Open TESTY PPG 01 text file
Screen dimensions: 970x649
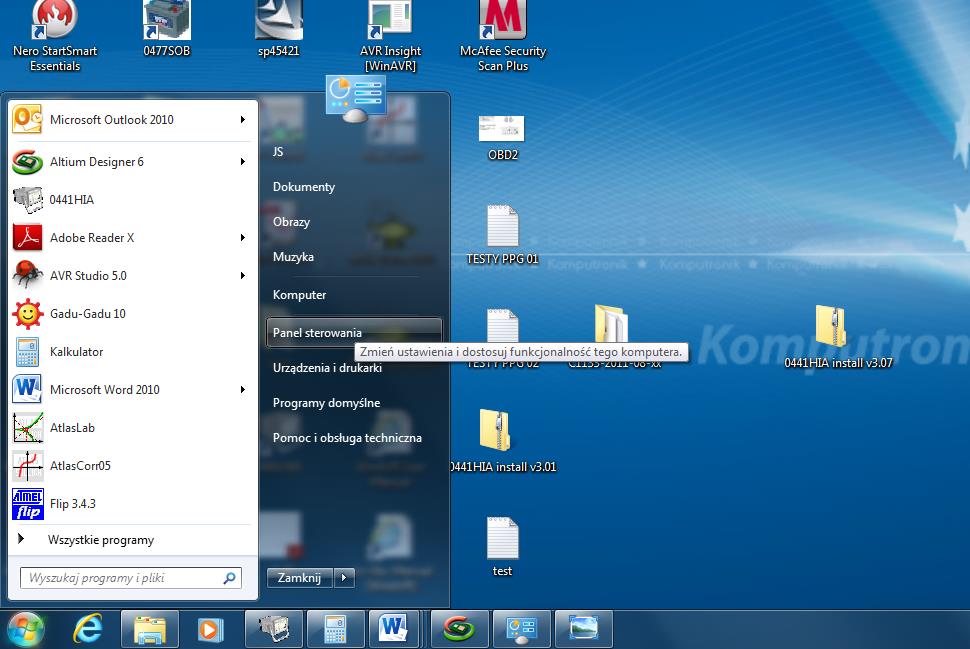pyautogui.click(x=502, y=235)
